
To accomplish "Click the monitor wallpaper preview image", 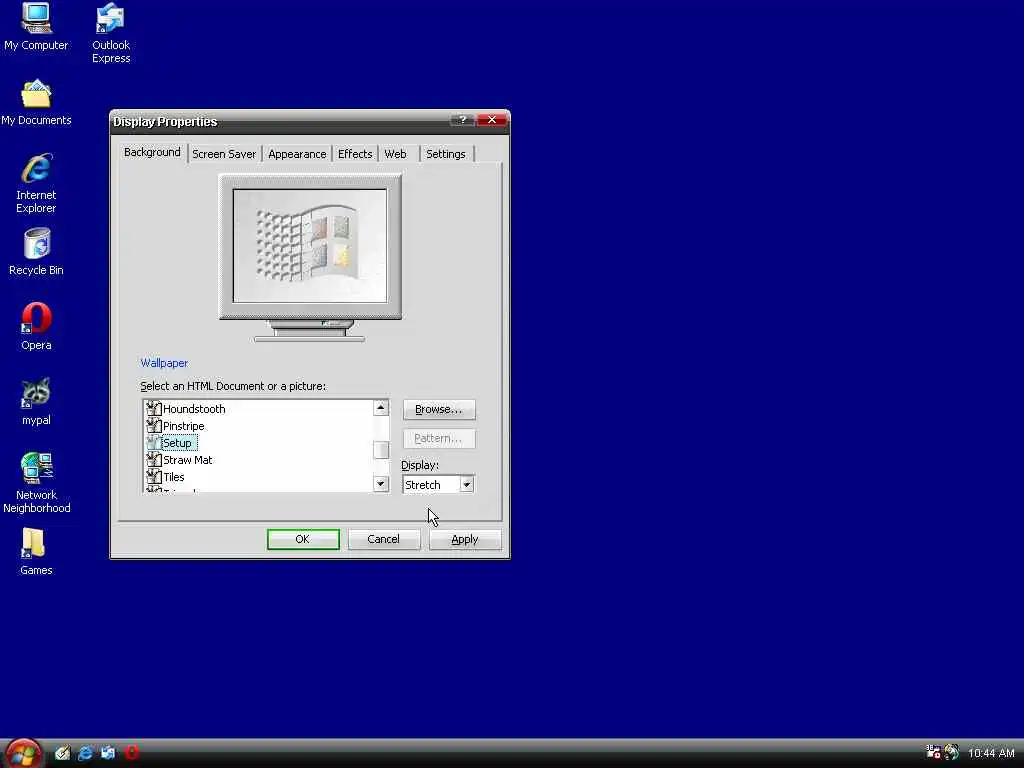I will [x=310, y=246].
